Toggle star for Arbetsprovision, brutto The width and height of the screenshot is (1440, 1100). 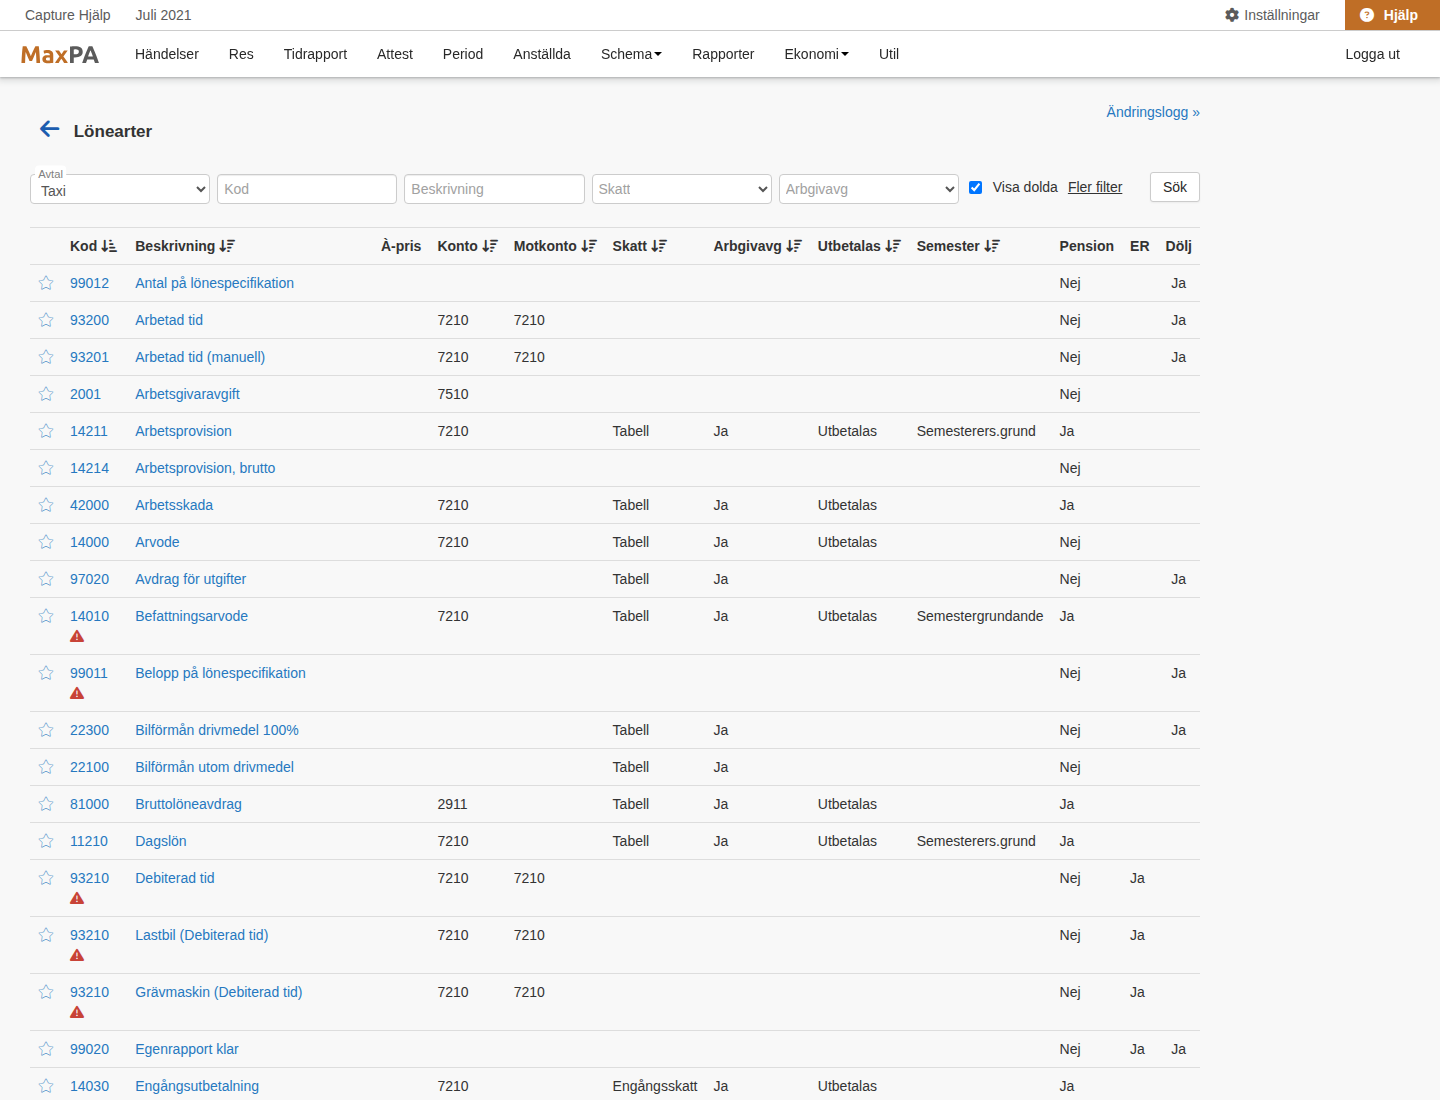(46, 468)
